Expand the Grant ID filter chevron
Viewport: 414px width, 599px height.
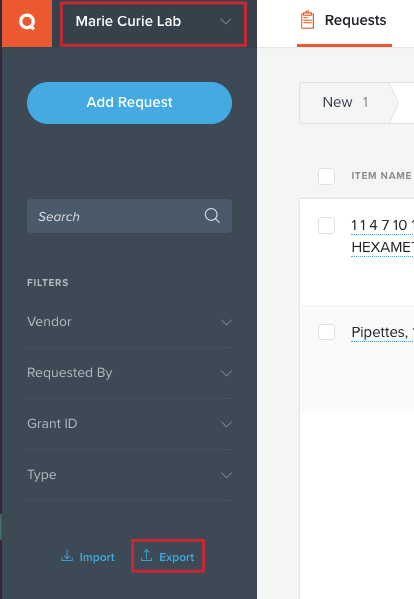[226, 424]
